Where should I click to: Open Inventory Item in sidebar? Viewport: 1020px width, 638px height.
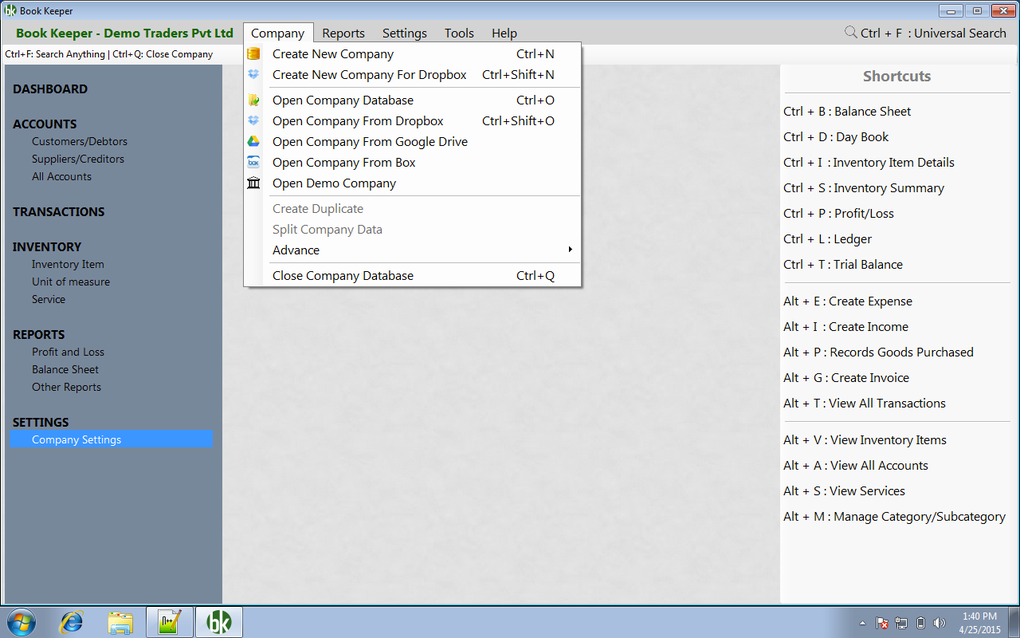[68, 264]
